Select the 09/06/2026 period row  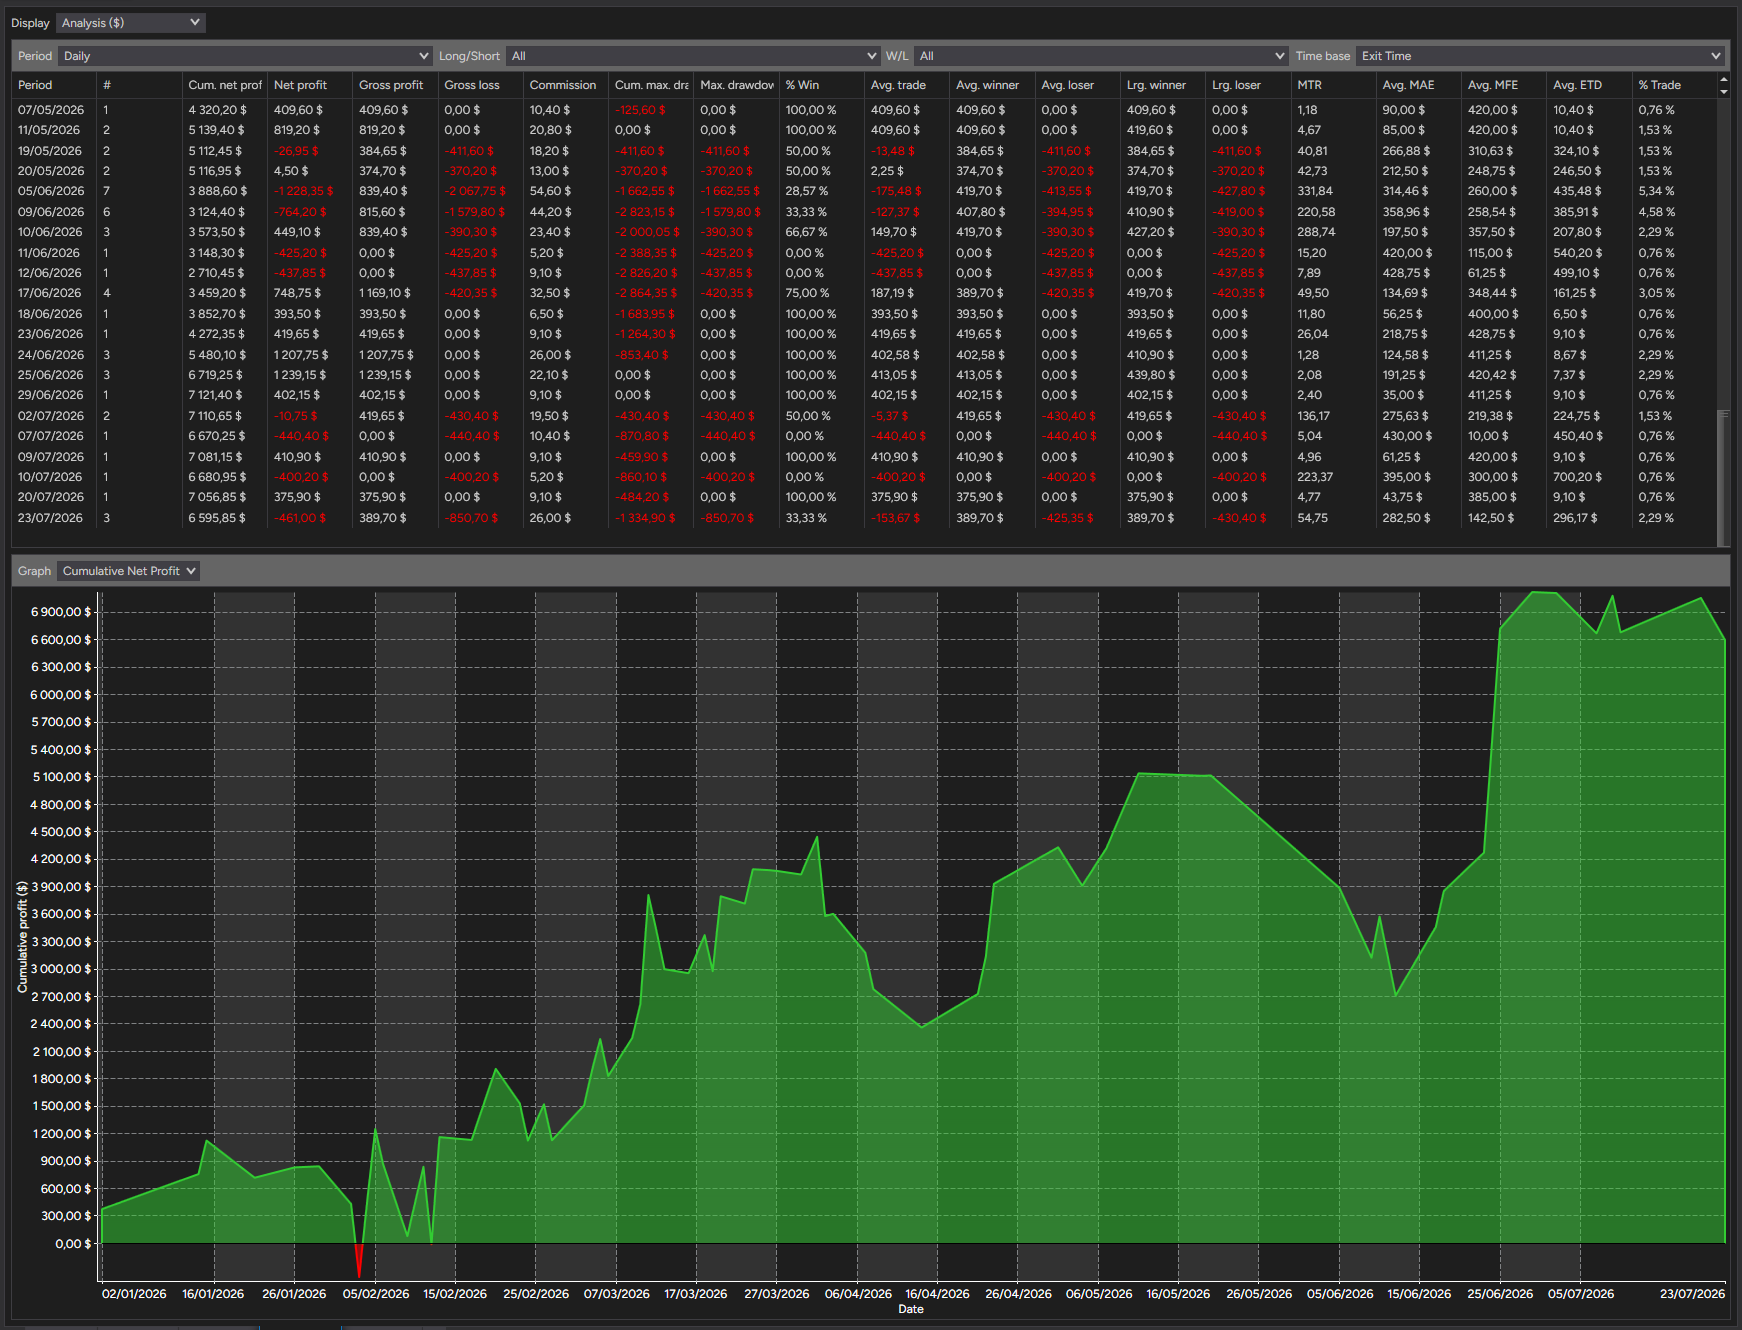point(865,212)
